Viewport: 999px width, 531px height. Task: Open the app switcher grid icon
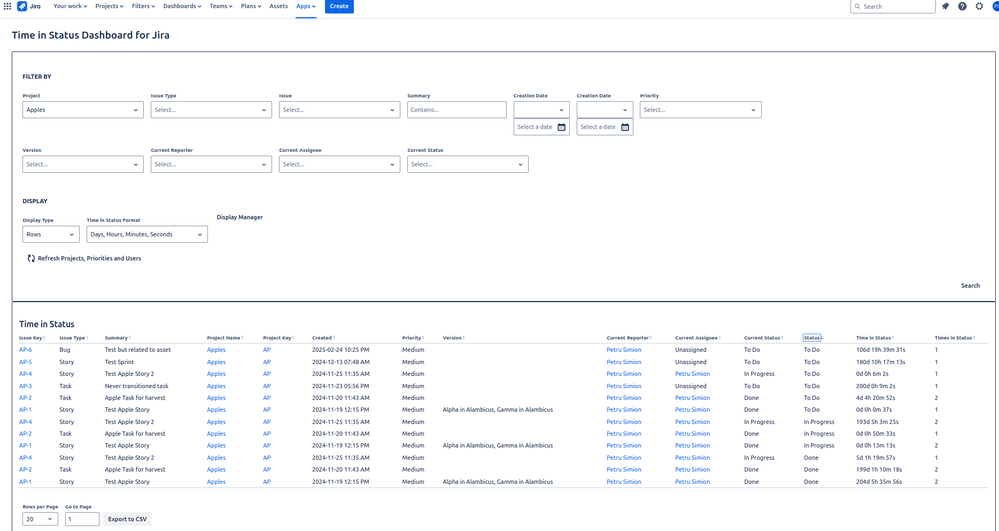7,6
